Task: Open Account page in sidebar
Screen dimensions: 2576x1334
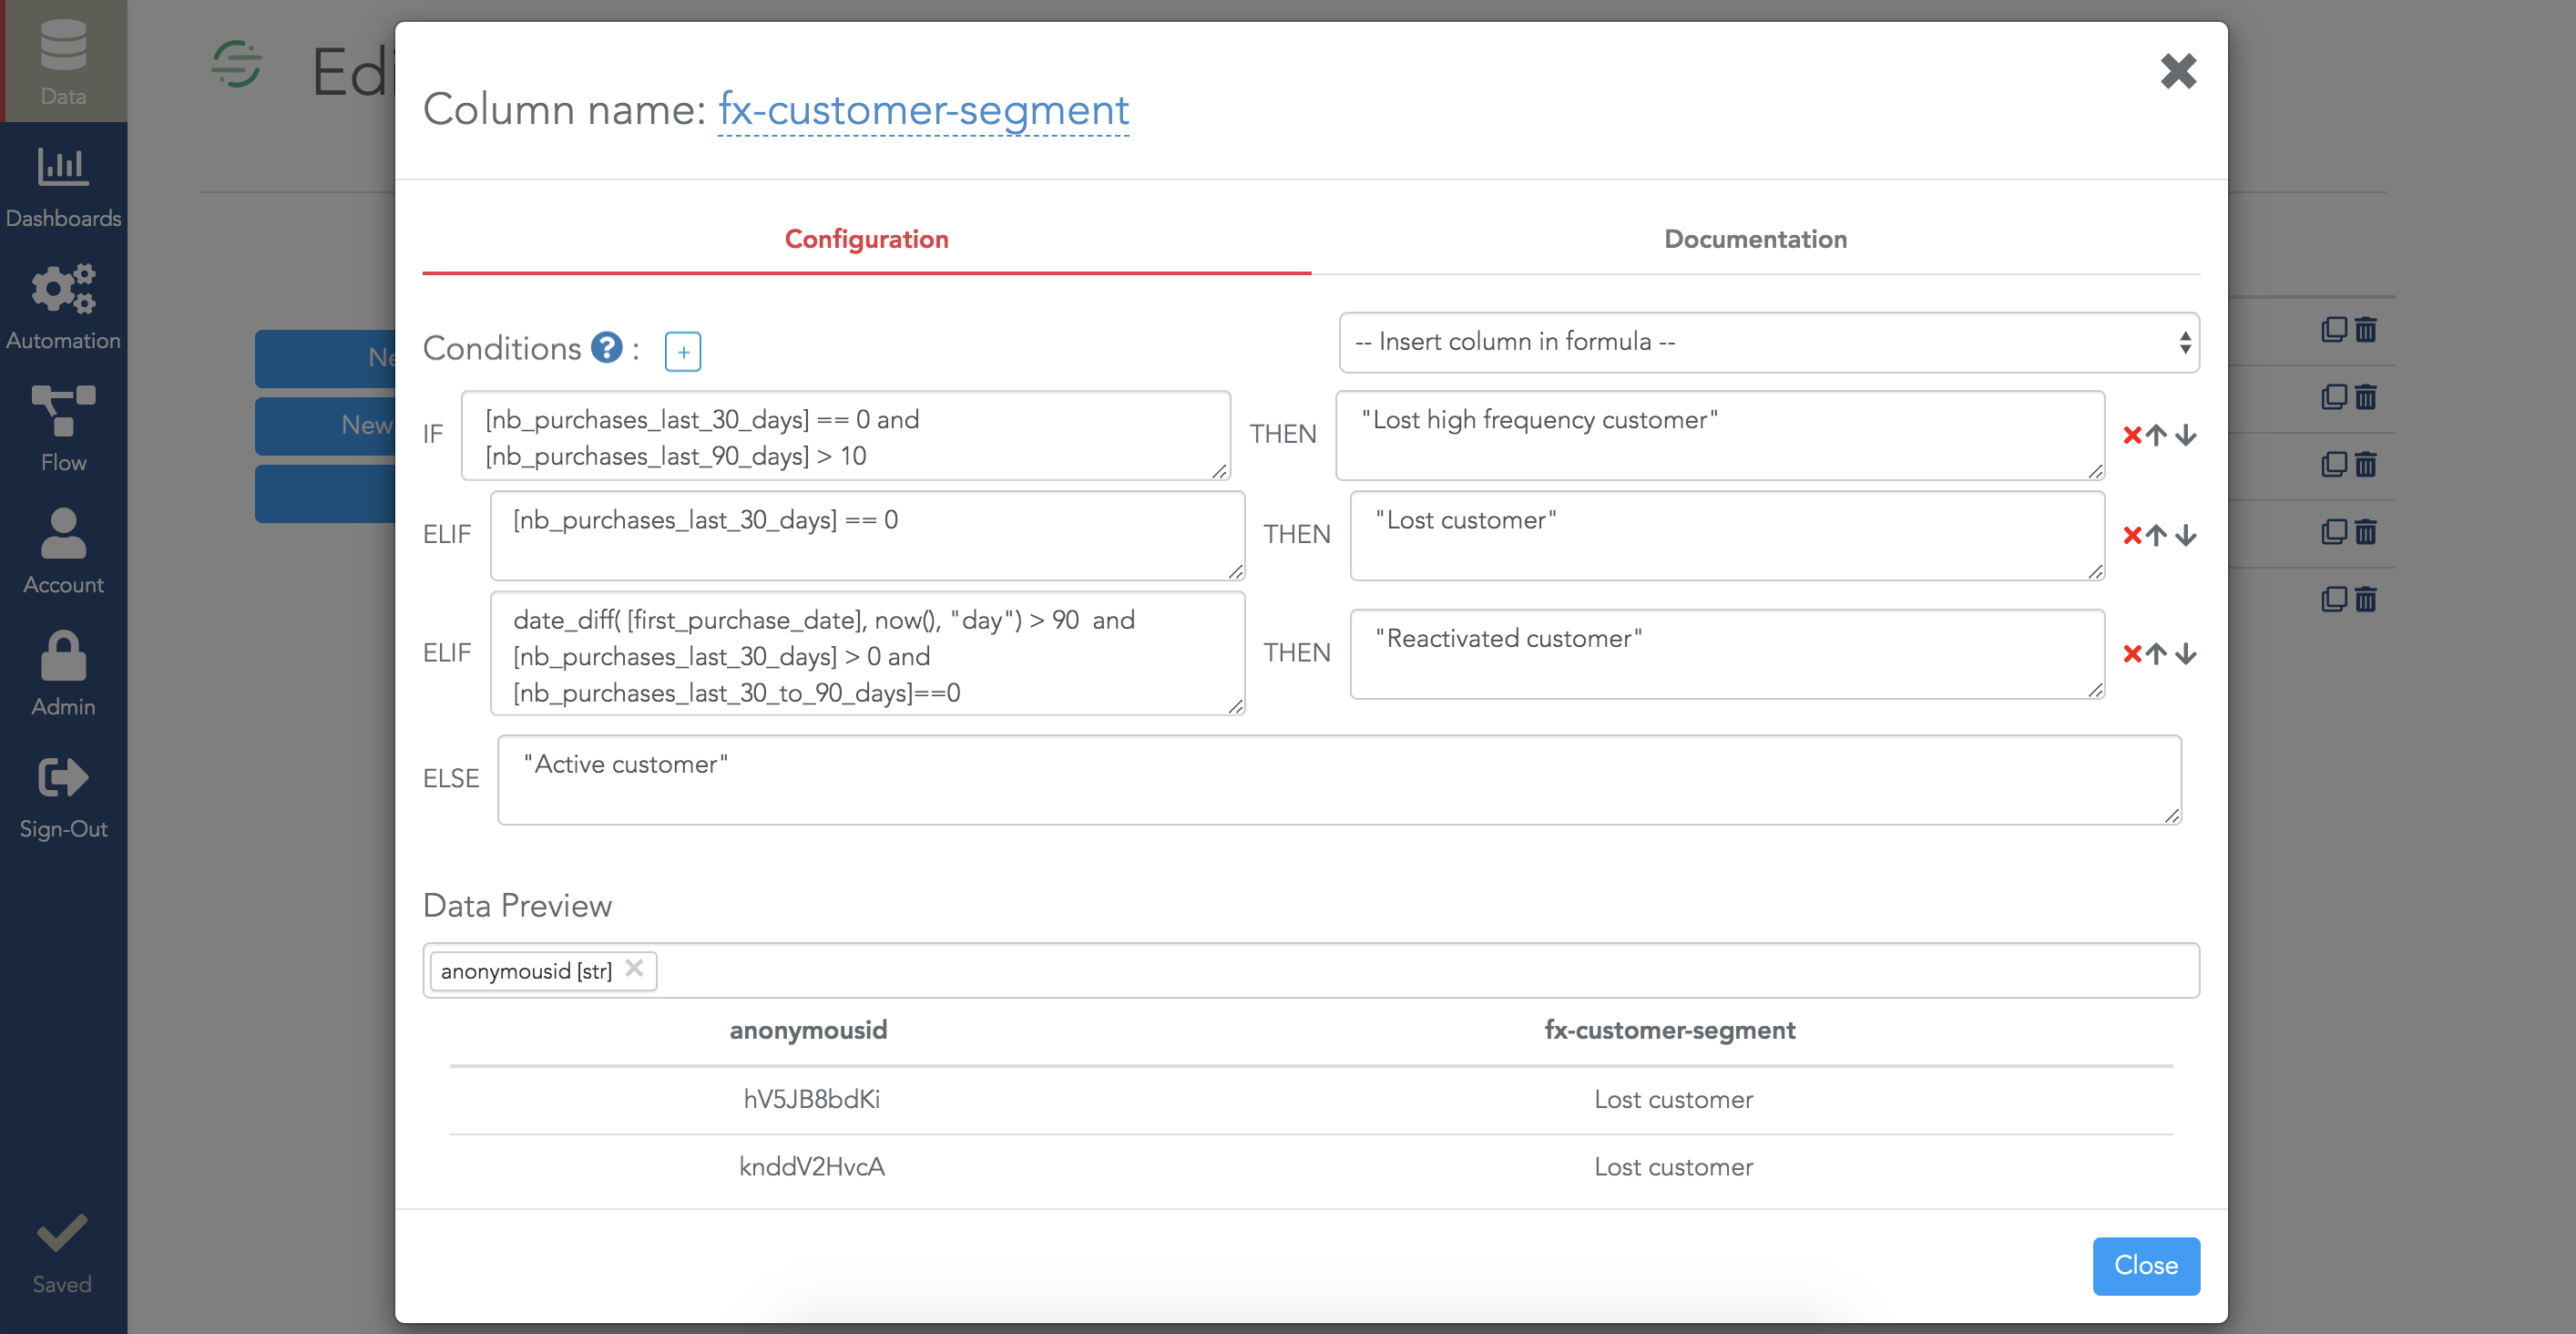Action: [63, 552]
